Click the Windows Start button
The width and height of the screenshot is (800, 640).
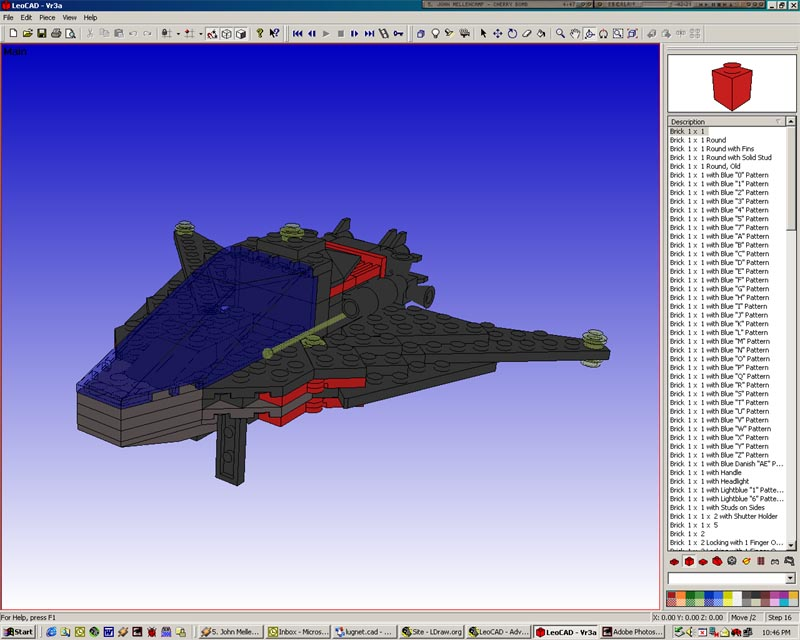coord(17,632)
